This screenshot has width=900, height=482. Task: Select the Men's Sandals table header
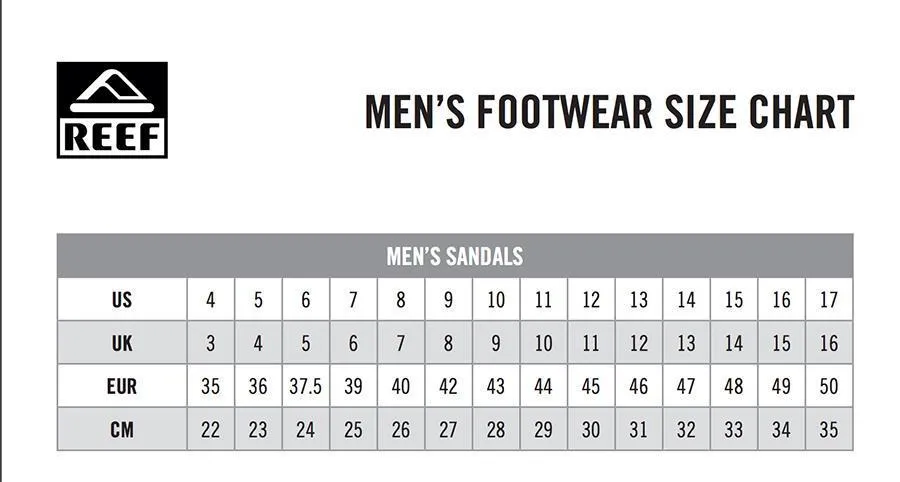pos(455,256)
